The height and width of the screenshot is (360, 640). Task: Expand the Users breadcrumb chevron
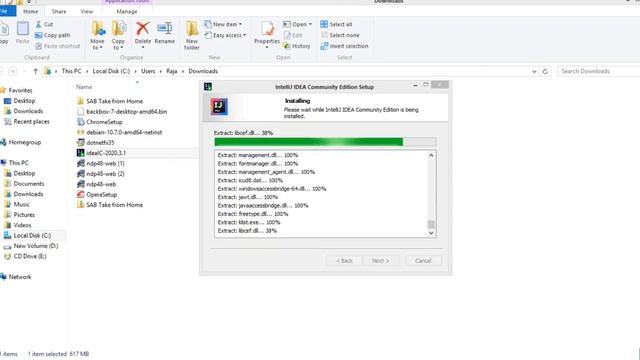(x=161, y=71)
